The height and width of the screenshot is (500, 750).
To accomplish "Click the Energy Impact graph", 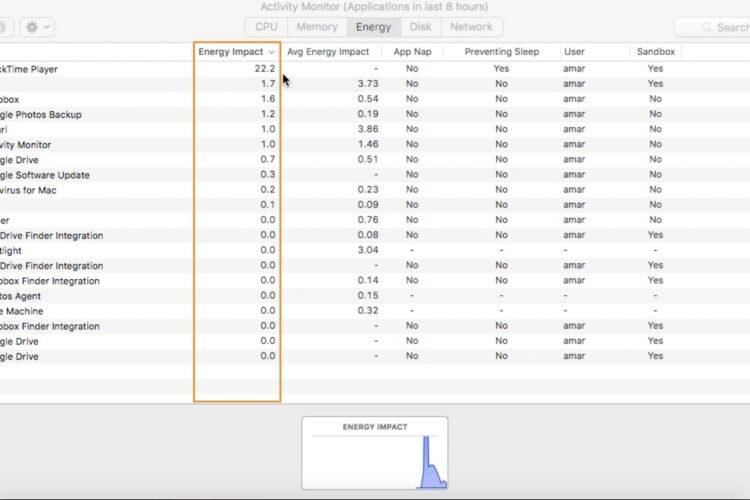I will pos(375,453).
